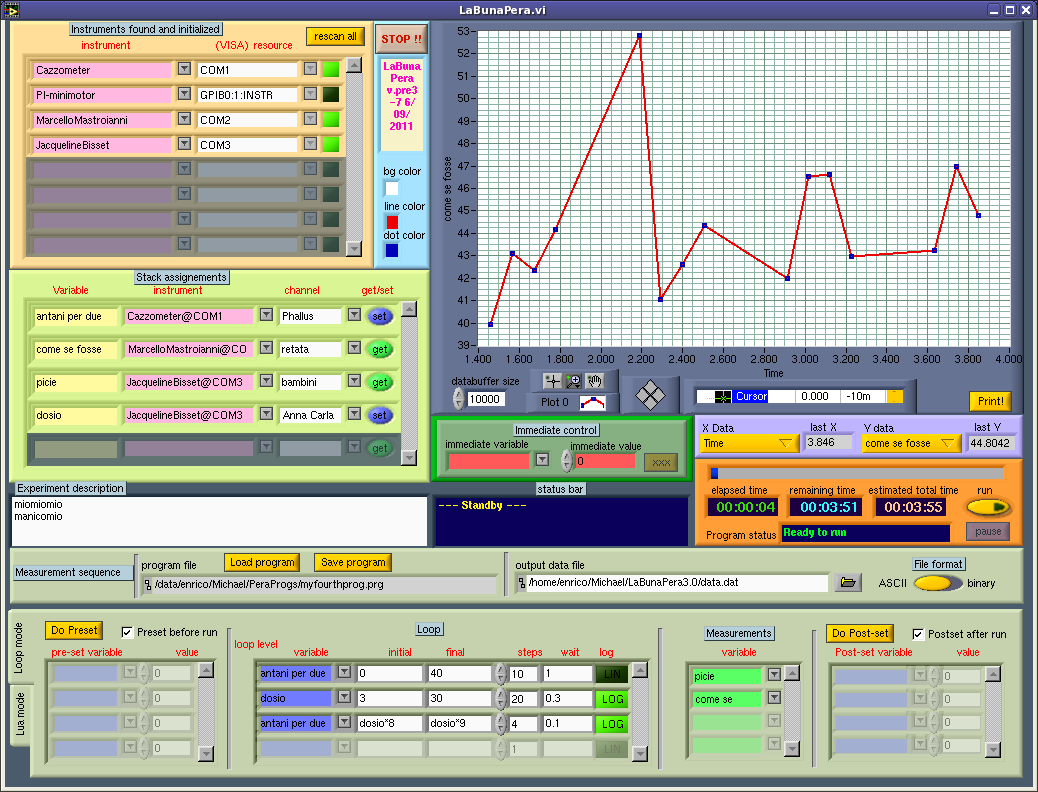Toggle Postset after run checkbox
This screenshot has height=792, width=1038.
tap(919, 634)
